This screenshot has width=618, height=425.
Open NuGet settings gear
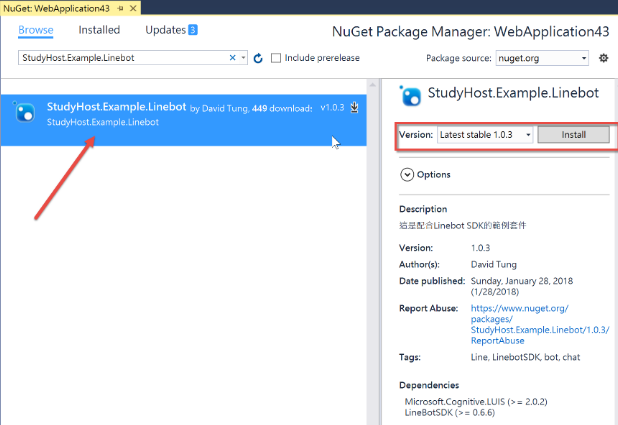603,58
